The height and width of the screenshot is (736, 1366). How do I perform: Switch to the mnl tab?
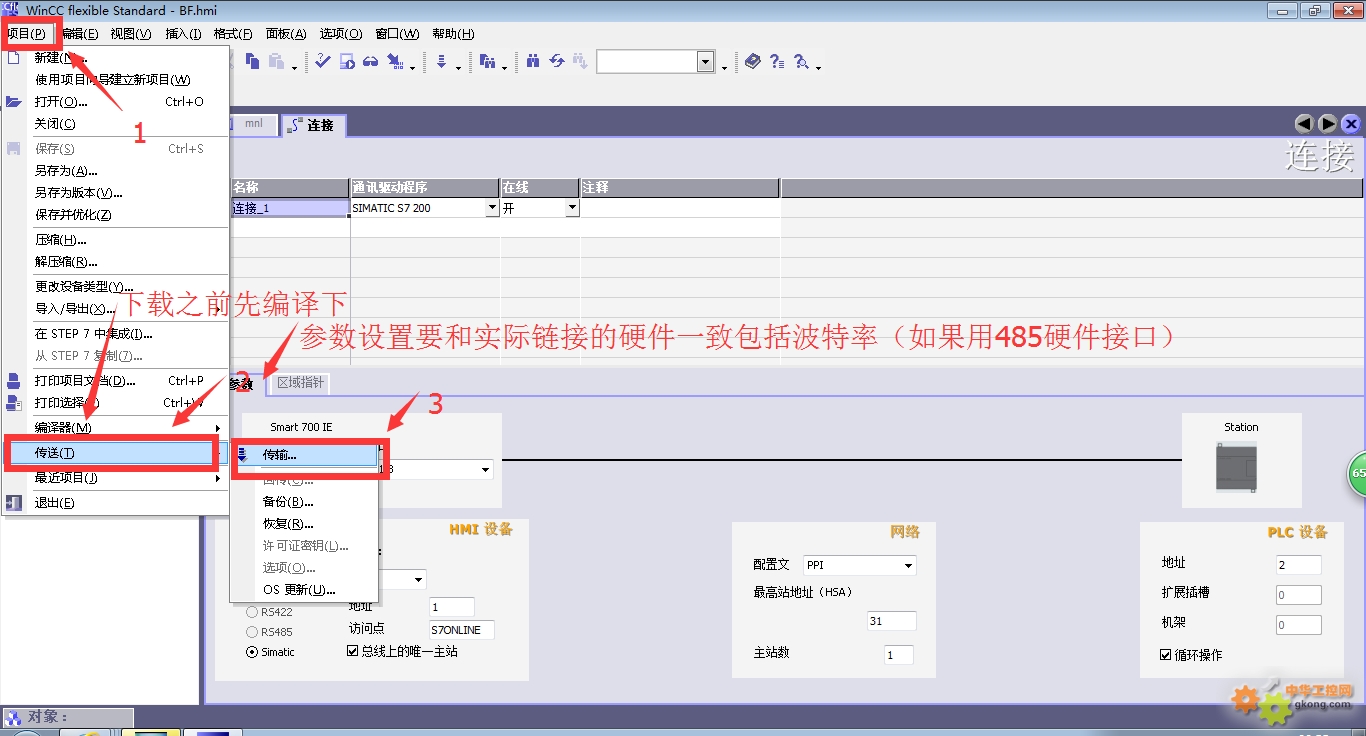tap(254, 124)
